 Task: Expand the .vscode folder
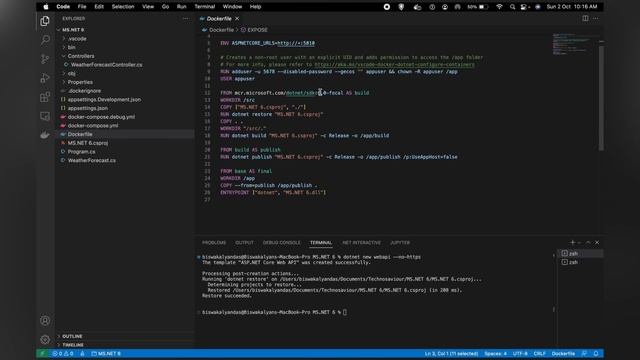77,38
